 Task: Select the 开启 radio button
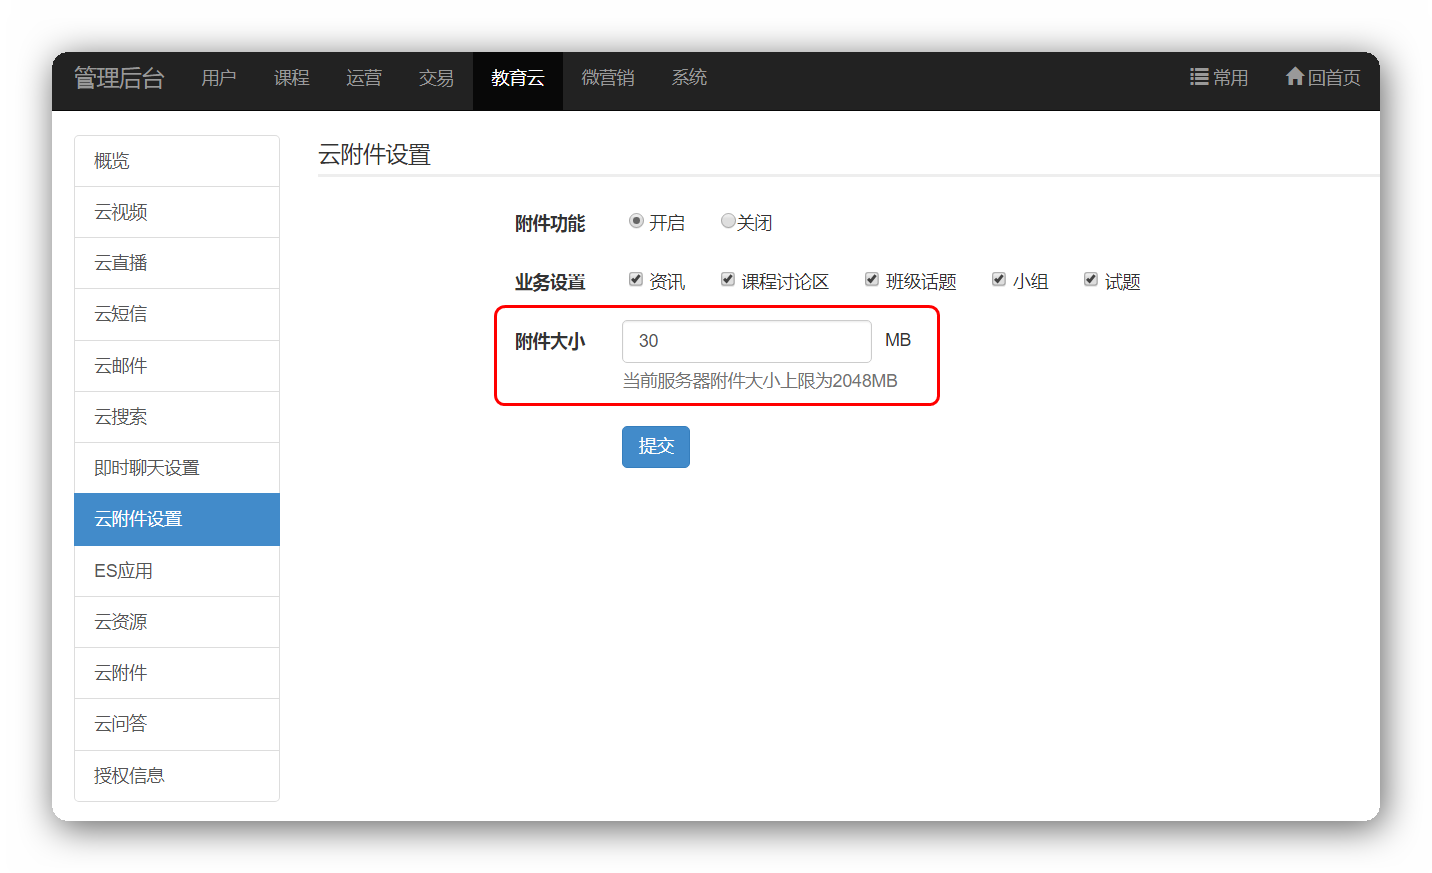636,221
